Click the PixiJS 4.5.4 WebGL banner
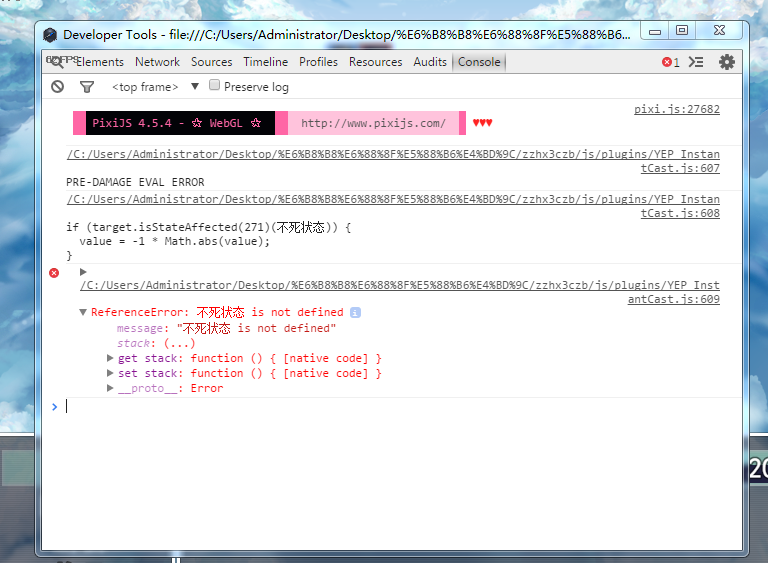768x563 pixels. [180, 123]
